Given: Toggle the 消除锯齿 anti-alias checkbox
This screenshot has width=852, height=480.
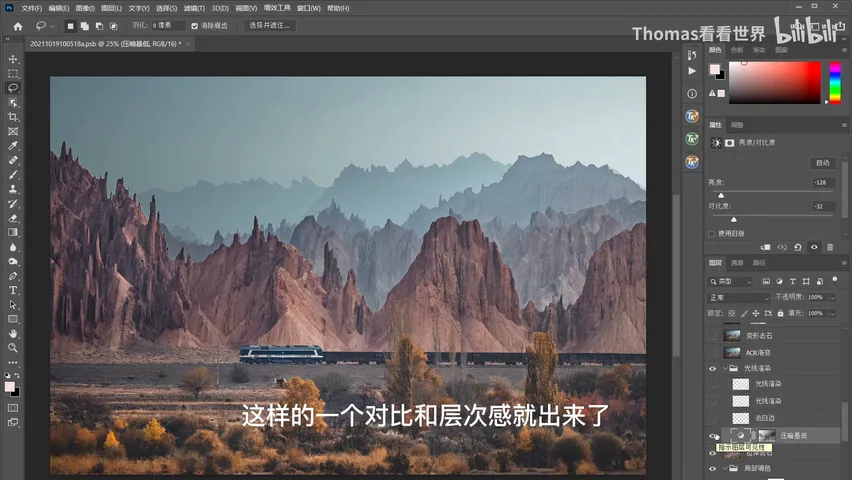Looking at the screenshot, I should click(195, 26).
